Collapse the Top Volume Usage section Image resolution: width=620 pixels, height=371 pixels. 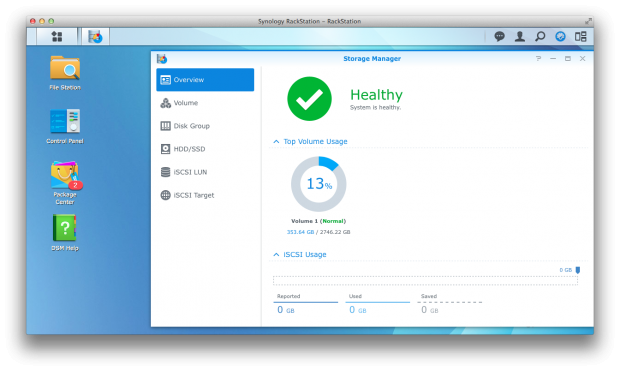276,141
